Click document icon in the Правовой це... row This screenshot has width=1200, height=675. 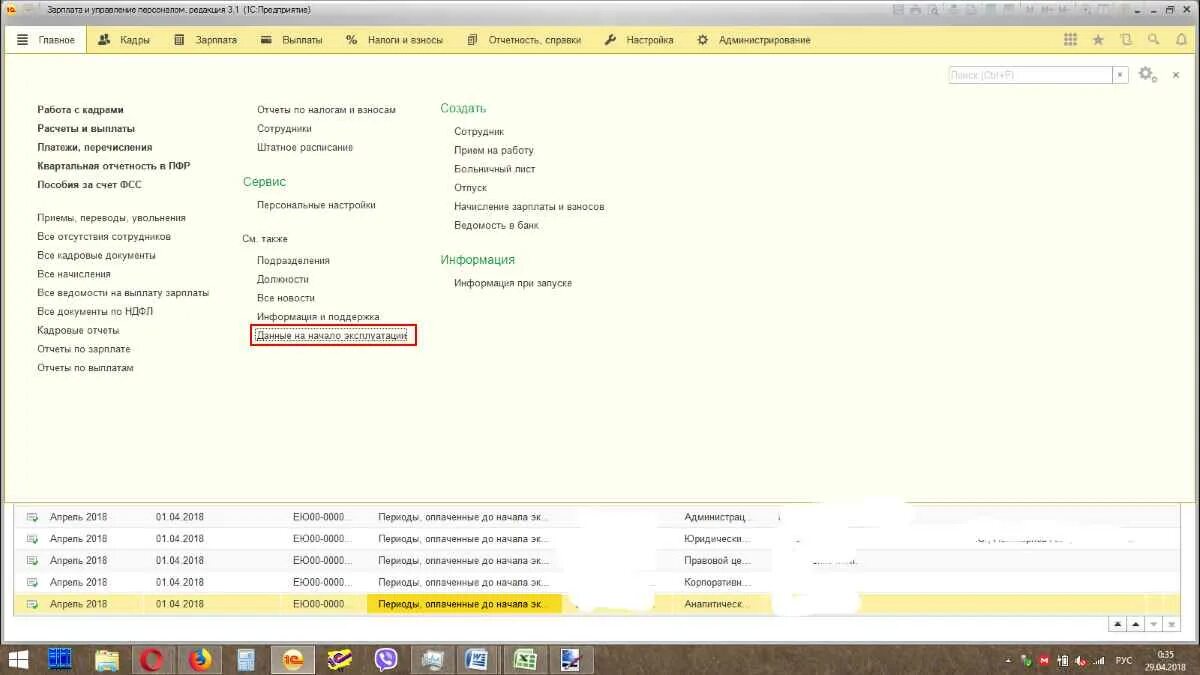tap(32, 561)
